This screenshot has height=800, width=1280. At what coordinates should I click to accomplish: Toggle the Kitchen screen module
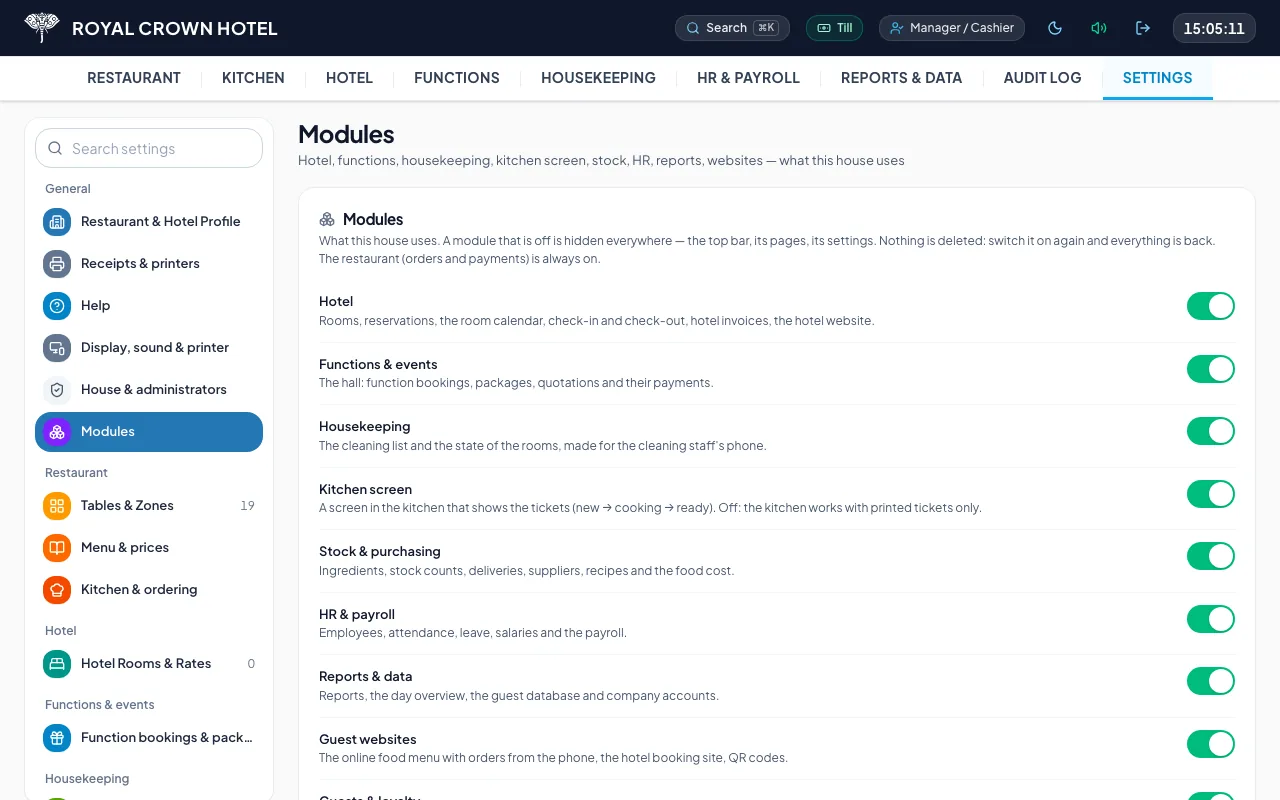(1211, 494)
